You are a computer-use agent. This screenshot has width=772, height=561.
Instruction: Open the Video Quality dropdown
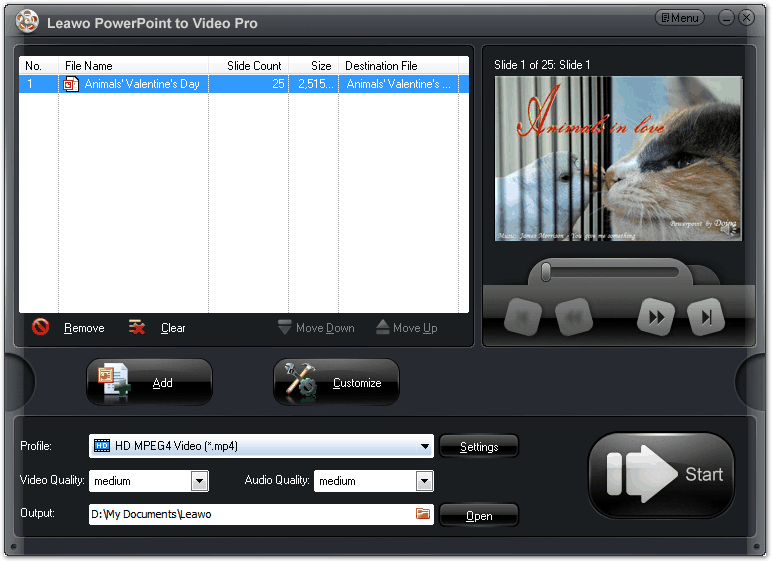(200, 481)
